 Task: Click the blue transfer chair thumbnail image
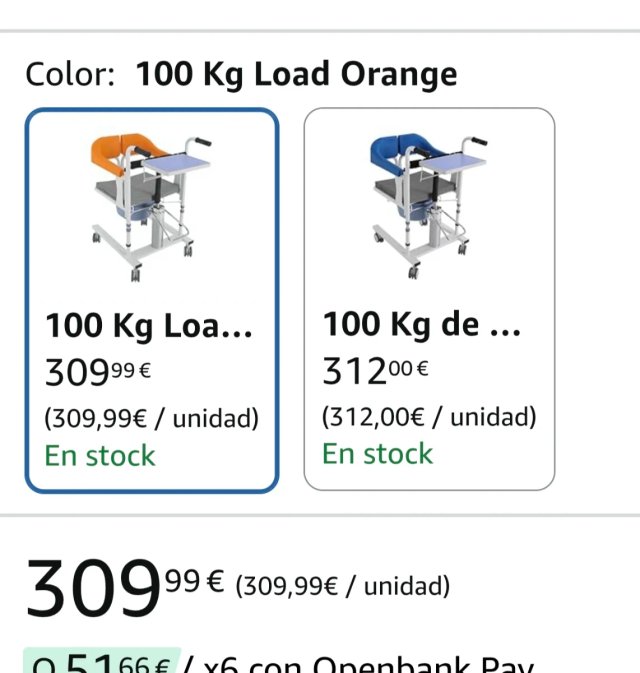(428, 206)
